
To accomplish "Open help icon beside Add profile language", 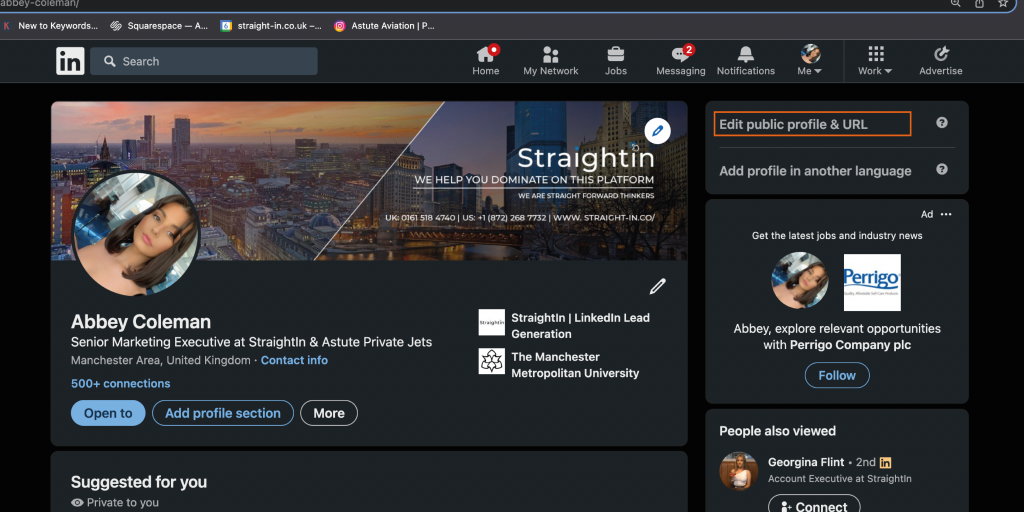I will (x=941, y=168).
